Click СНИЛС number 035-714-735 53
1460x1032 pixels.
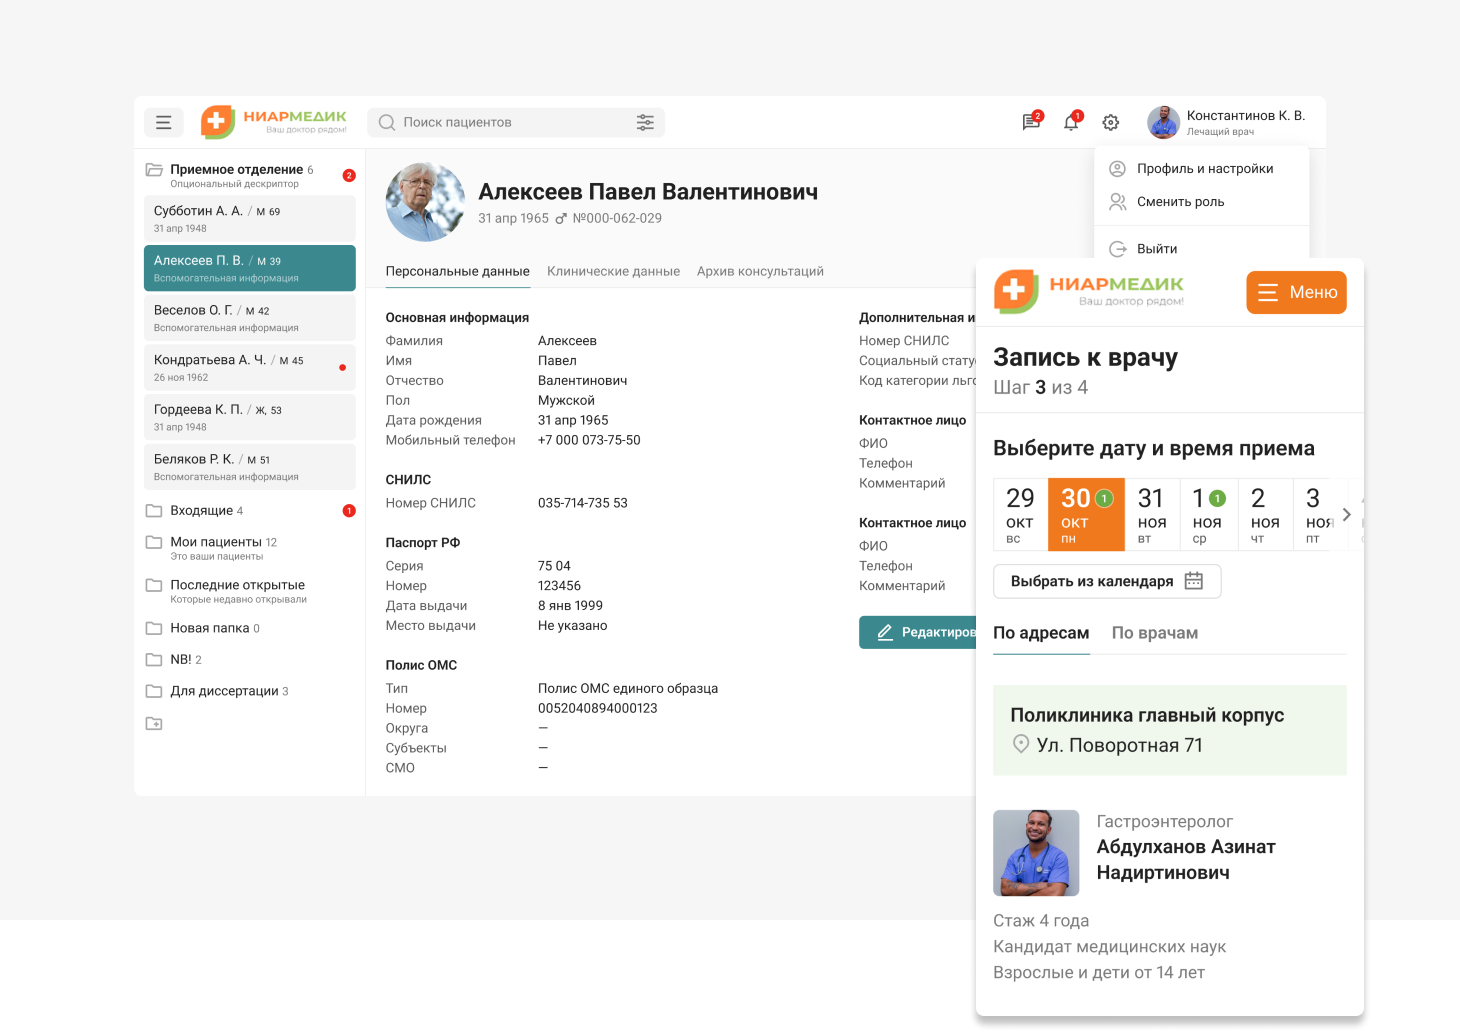point(583,503)
